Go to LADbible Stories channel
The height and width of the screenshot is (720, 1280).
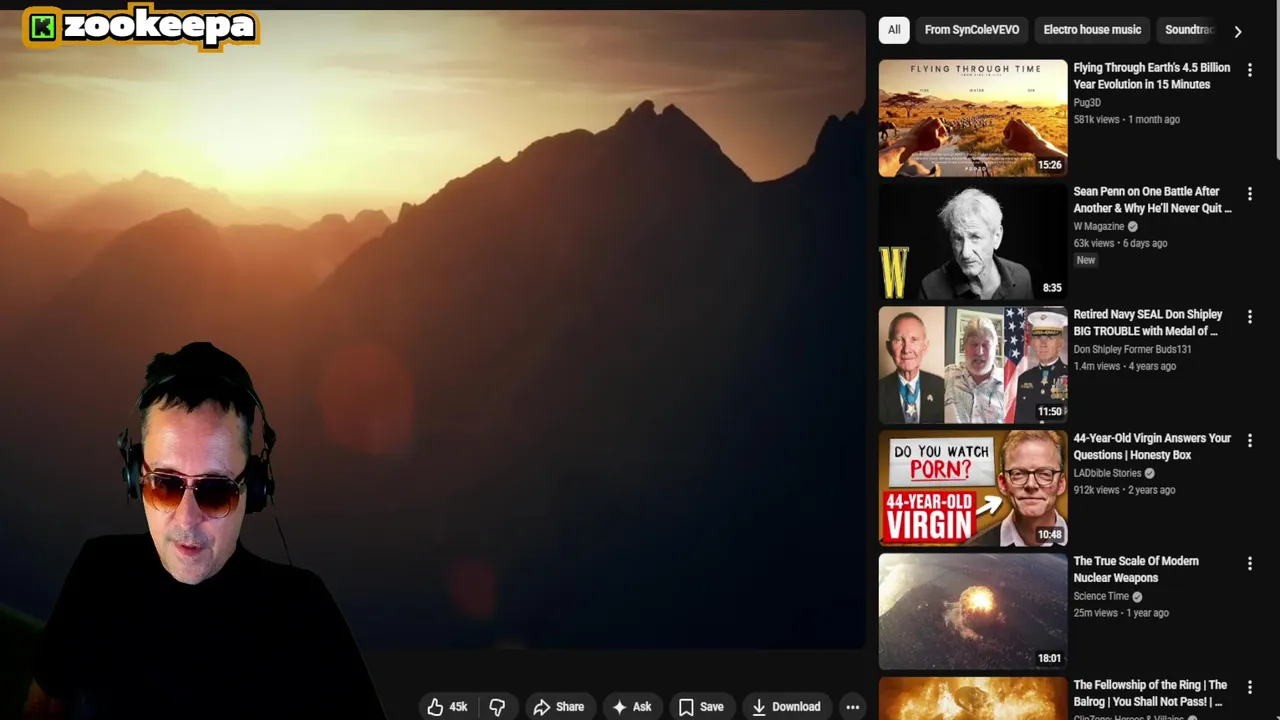click(1107, 473)
